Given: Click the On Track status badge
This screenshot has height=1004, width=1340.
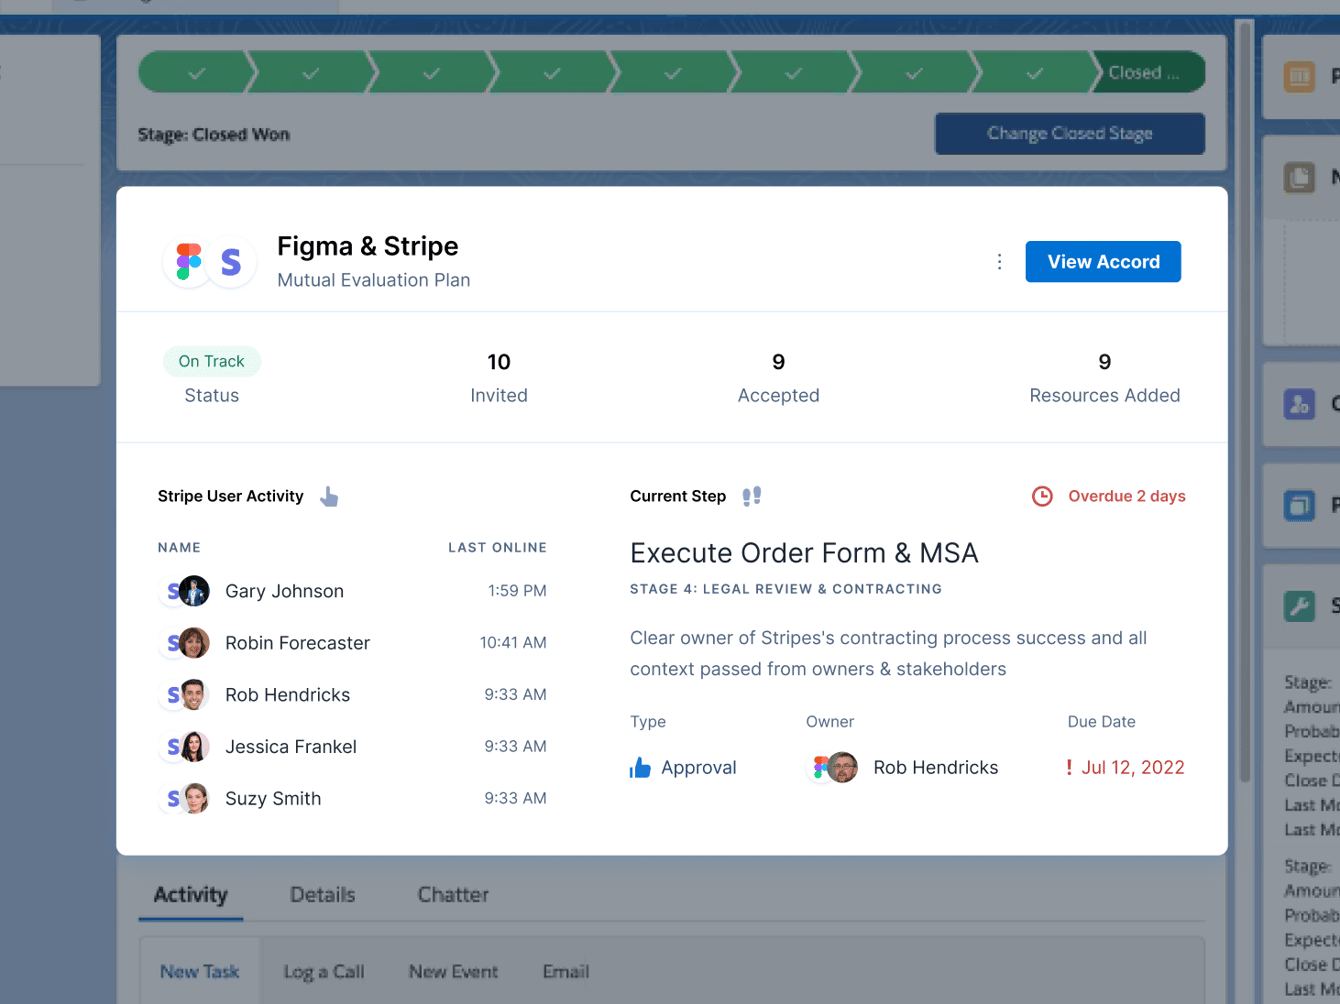Looking at the screenshot, I should click(x=212, y=361).
